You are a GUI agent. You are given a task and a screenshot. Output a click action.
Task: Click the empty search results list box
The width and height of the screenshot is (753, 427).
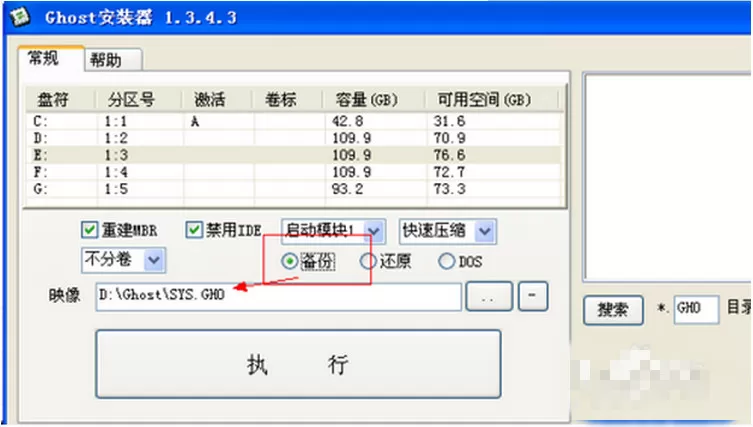pyautogui.click(x=668, y=177)
